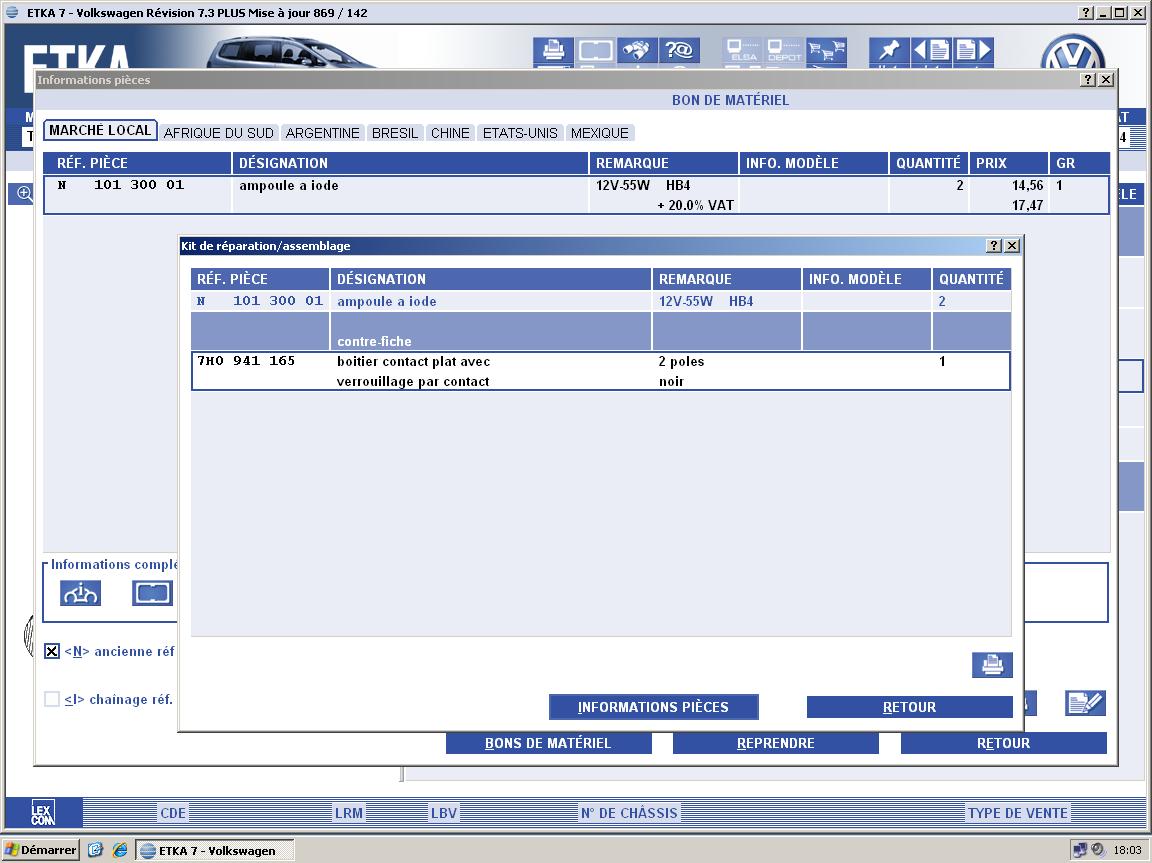Viewport: 1152px width, 863px height.
Task: Open the binoculars search tool in the toolbar
Action: coord(636,51)
